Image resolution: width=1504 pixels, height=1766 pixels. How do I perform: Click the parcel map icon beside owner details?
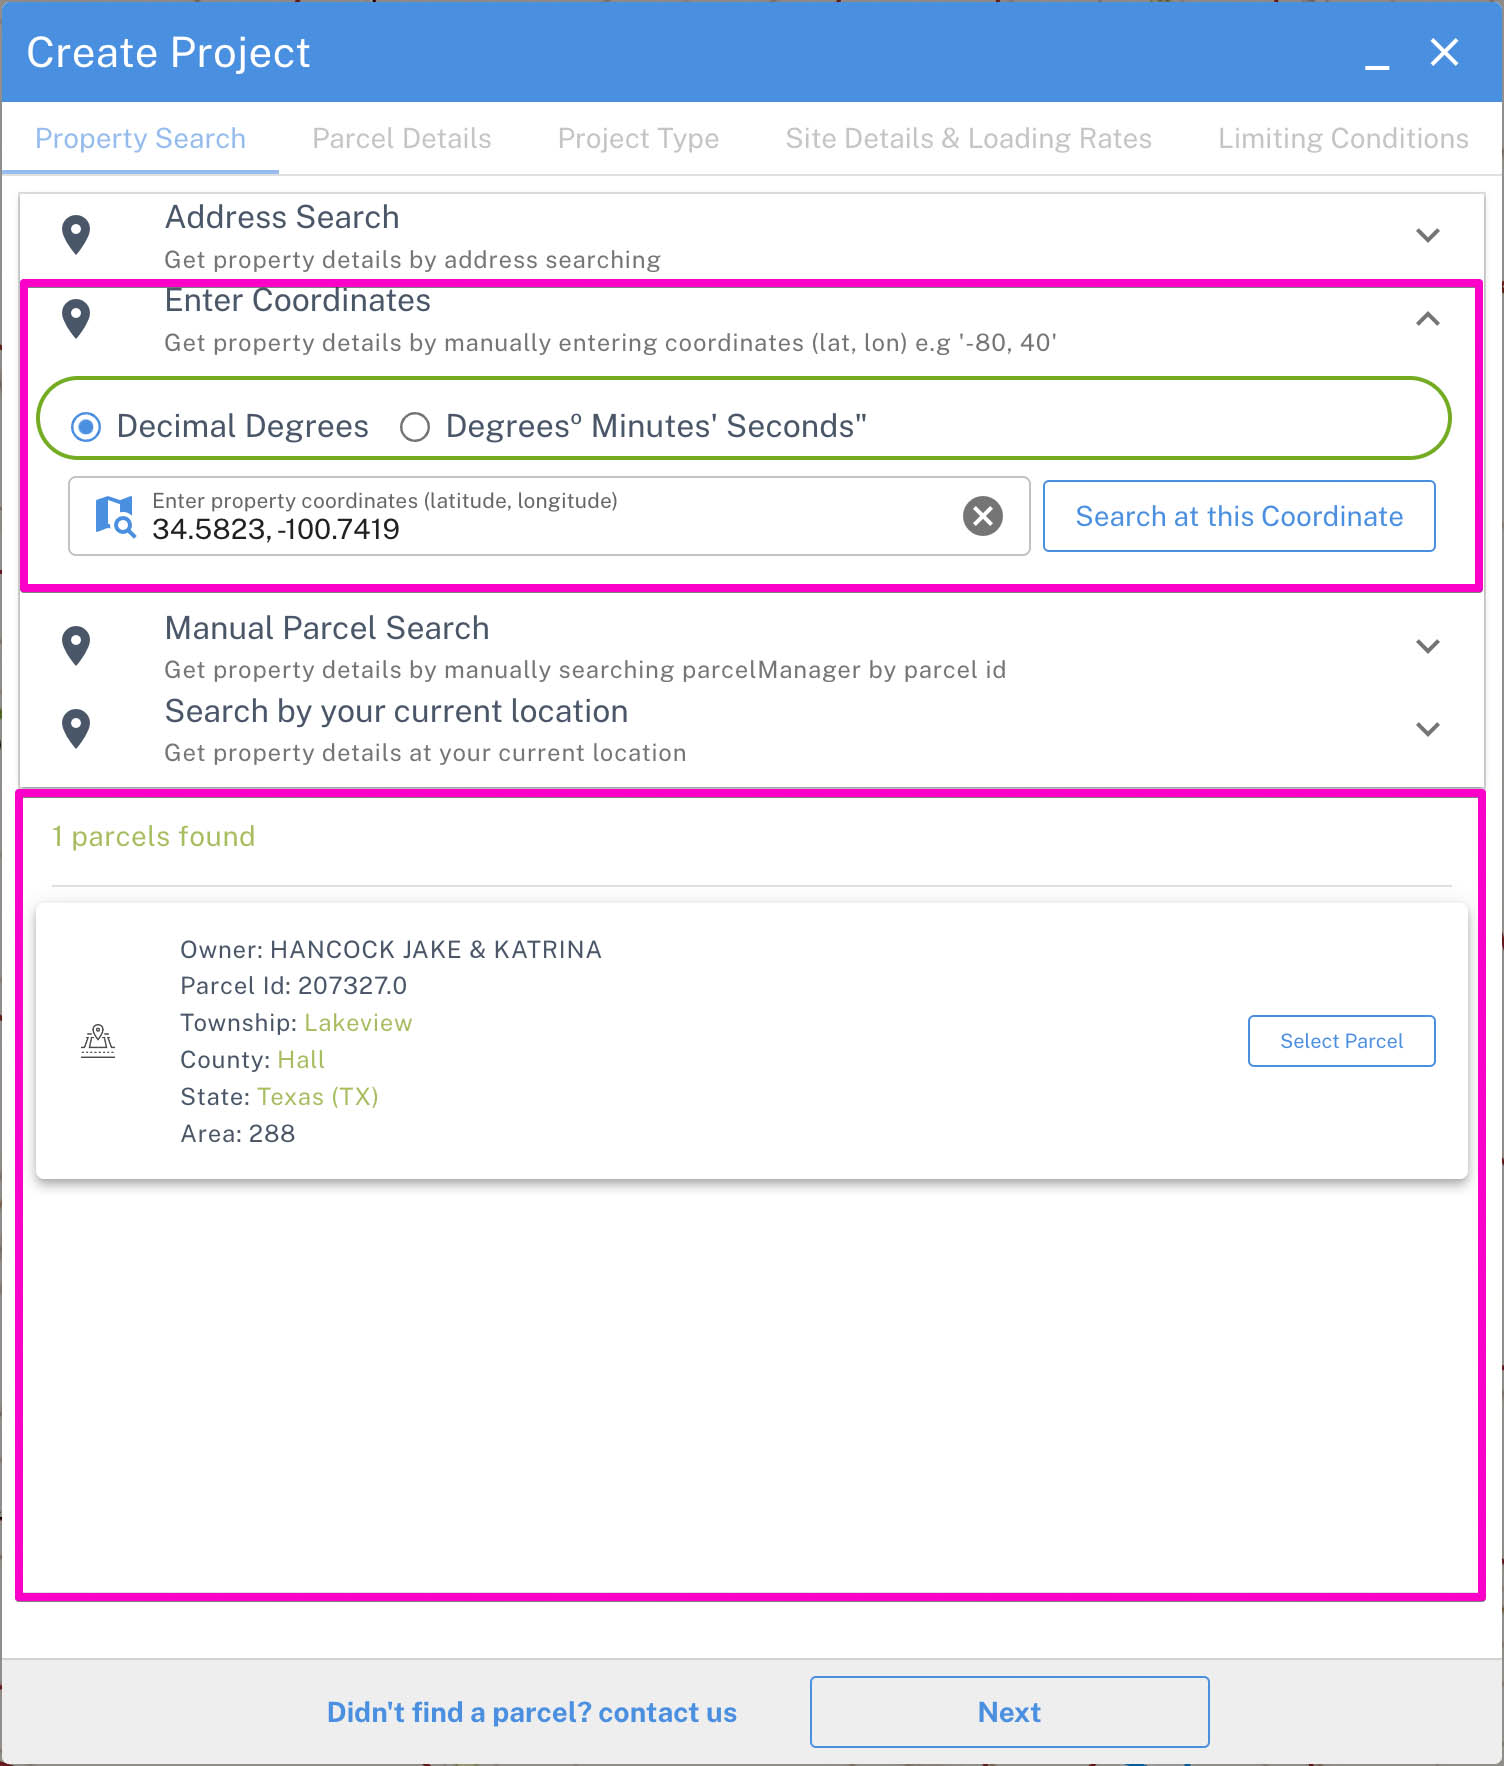98,1041
